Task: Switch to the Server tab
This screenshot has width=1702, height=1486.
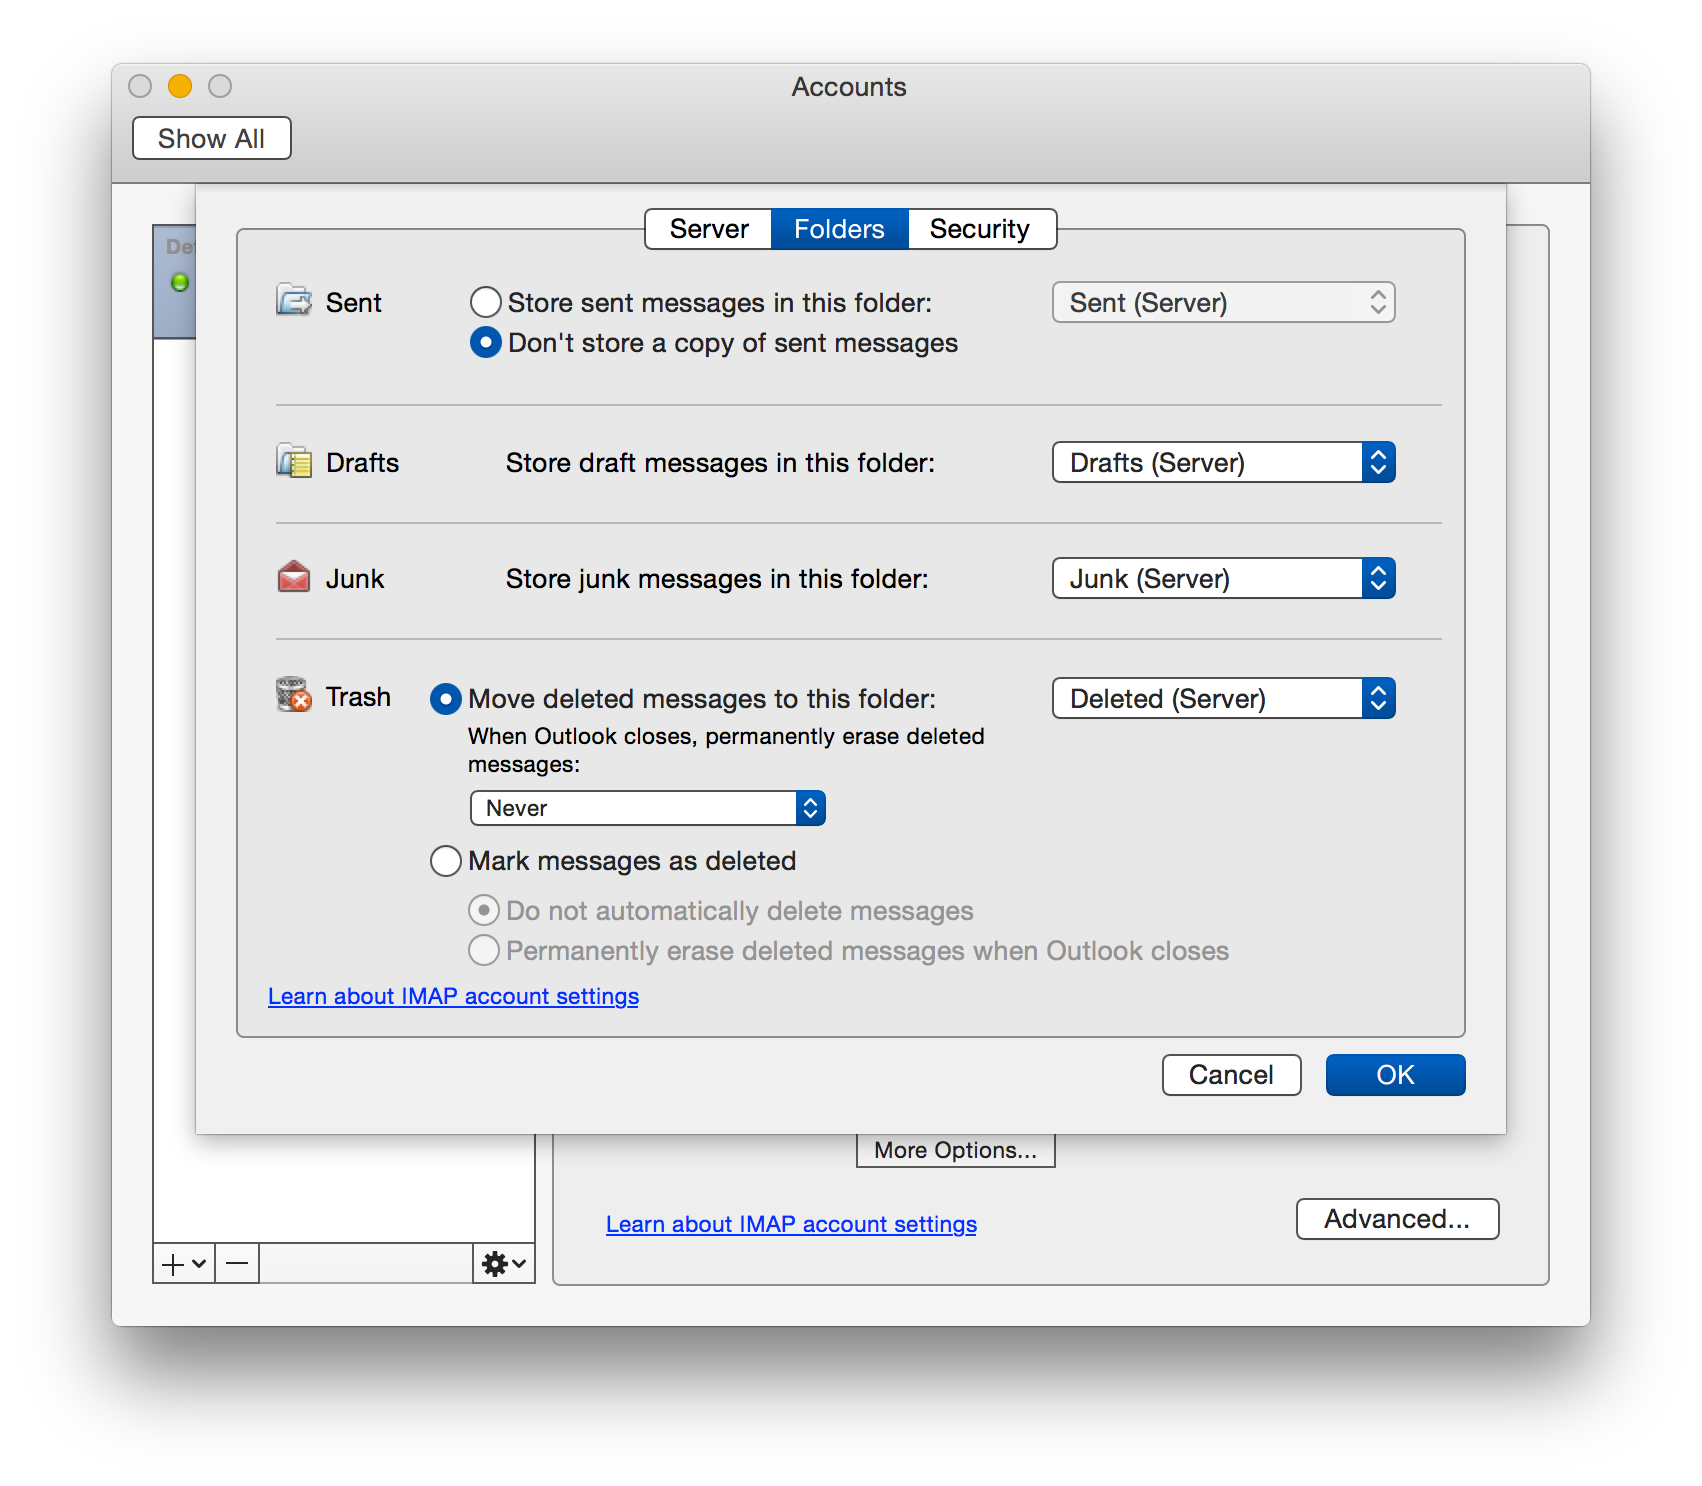Action: [708, 229]
